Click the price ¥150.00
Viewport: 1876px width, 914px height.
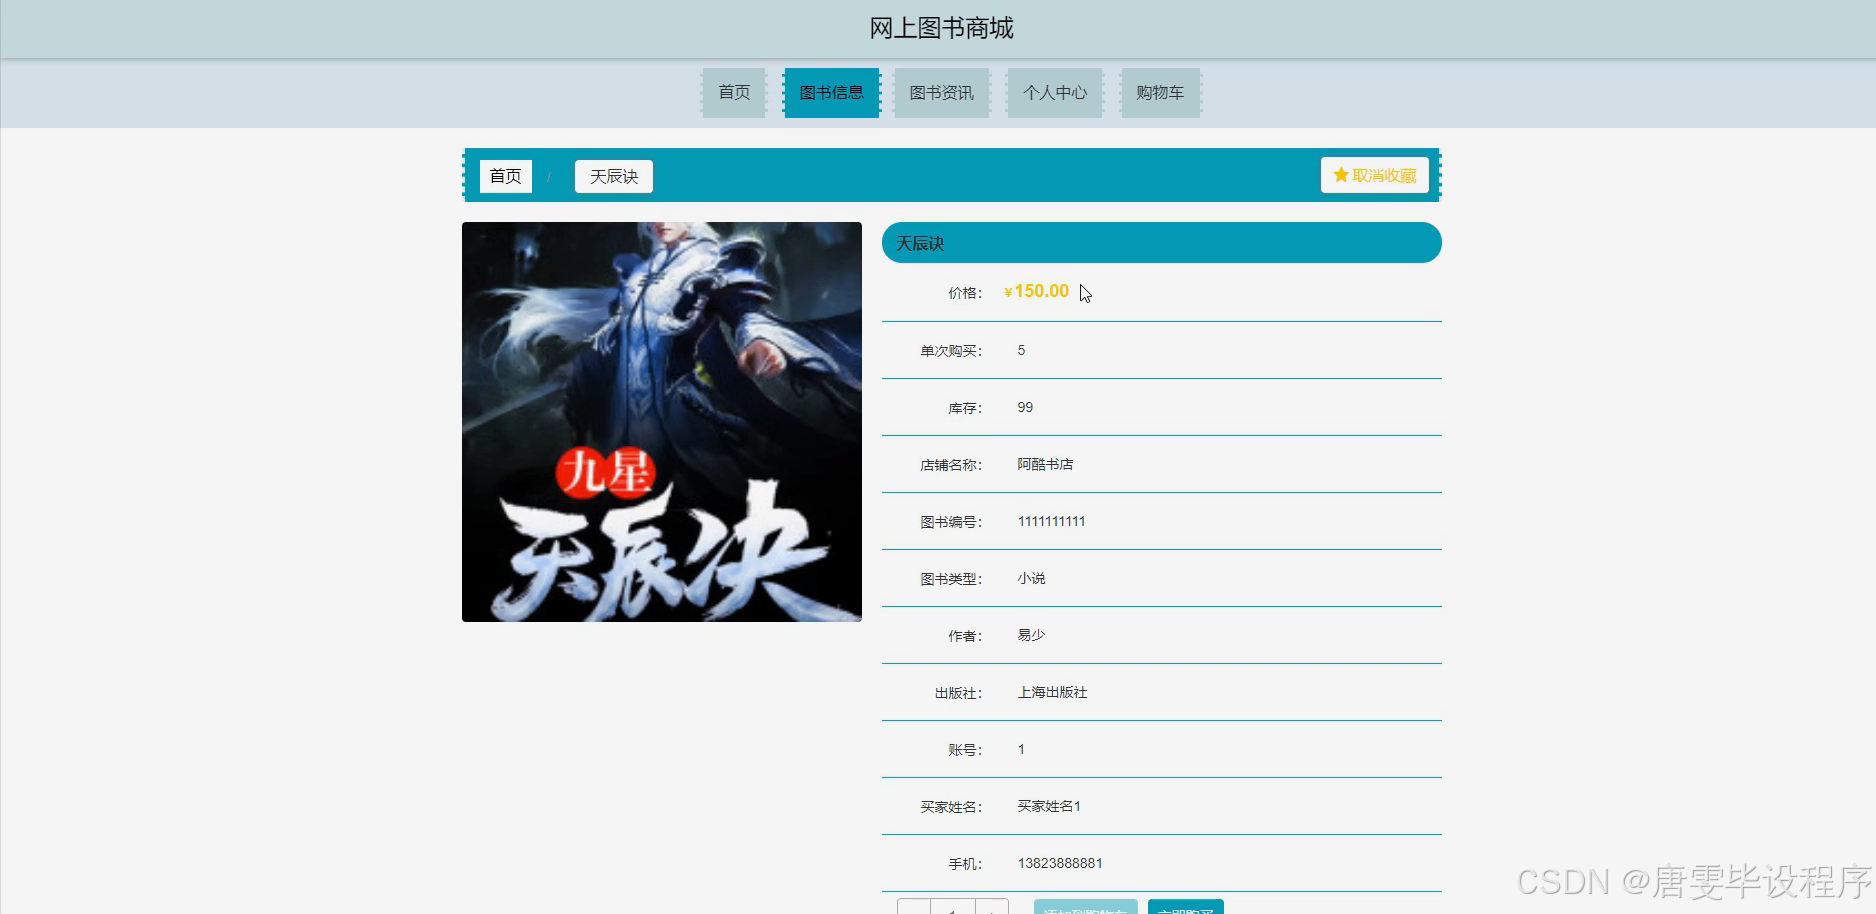[x=1036, y=291]
